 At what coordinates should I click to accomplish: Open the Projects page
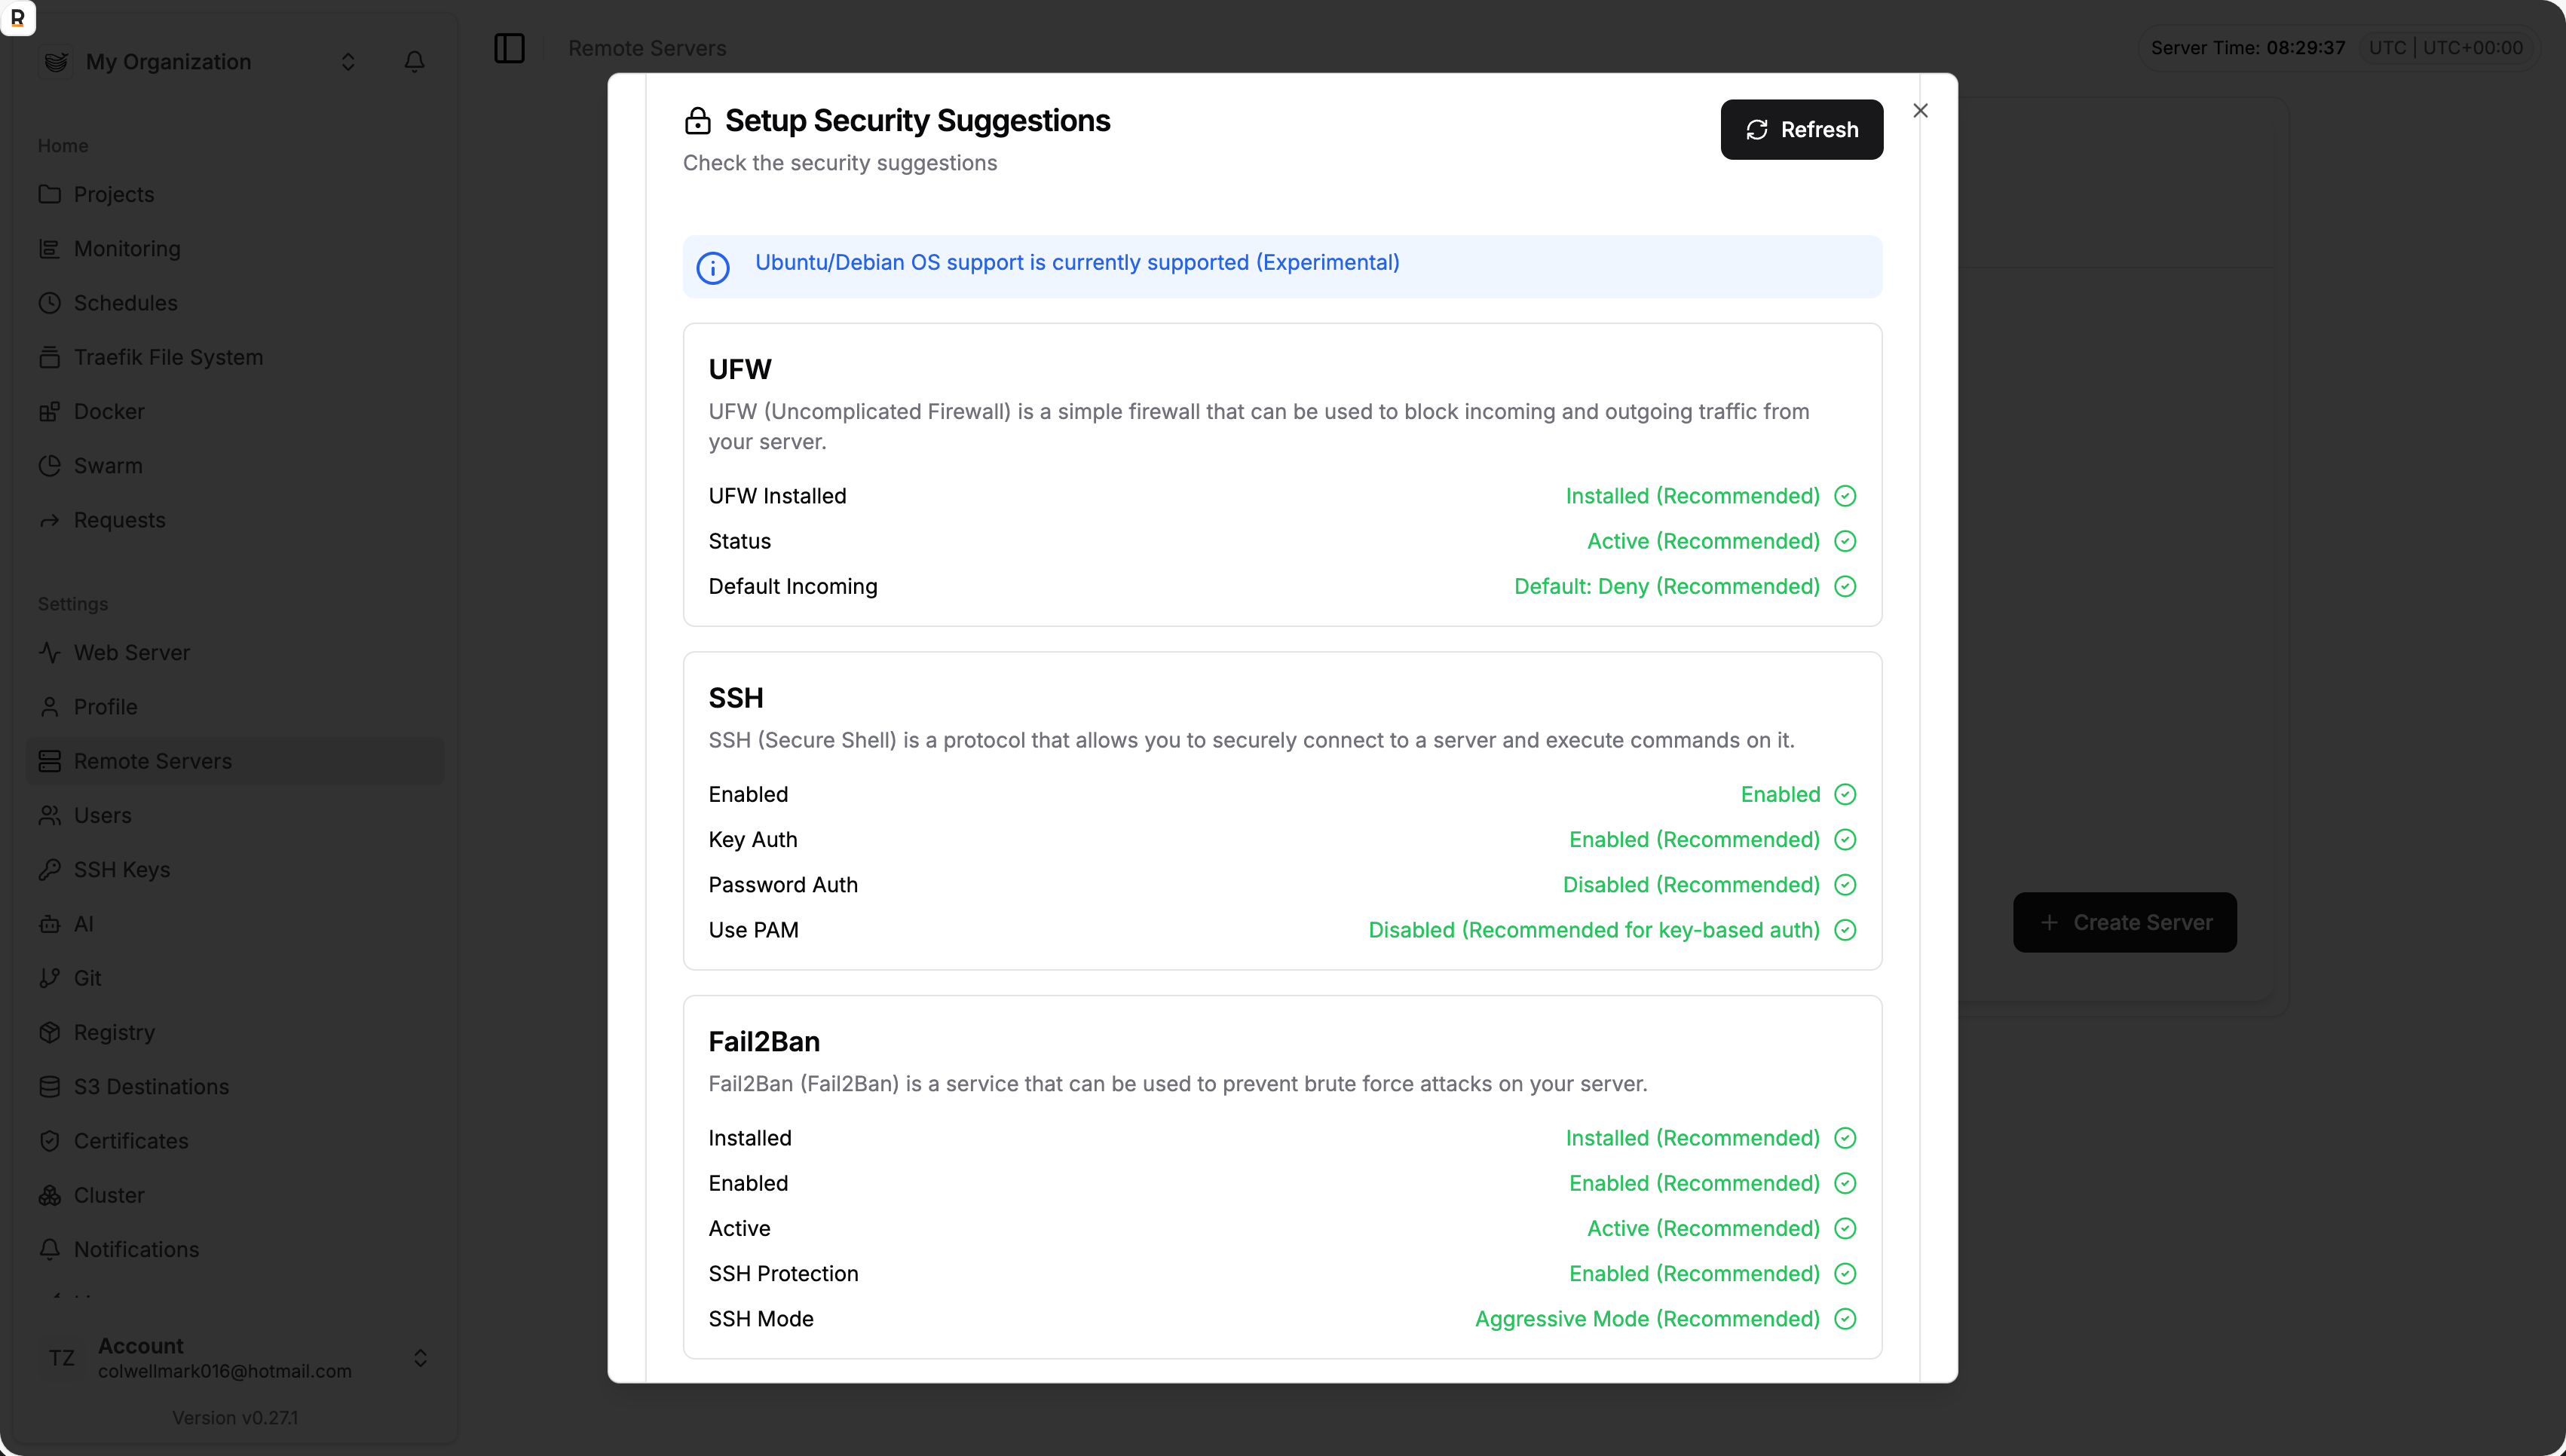click(x=113, y=194)
